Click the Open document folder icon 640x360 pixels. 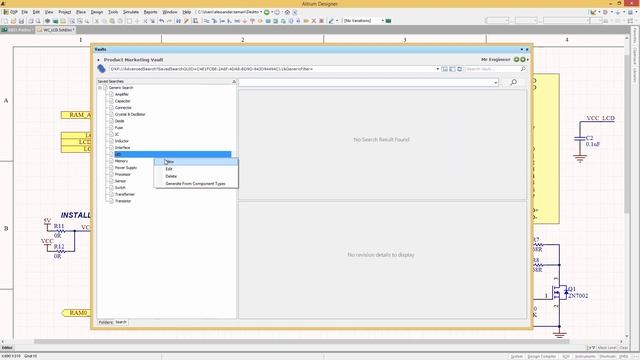pyautogui.click(x=13, y=21)
